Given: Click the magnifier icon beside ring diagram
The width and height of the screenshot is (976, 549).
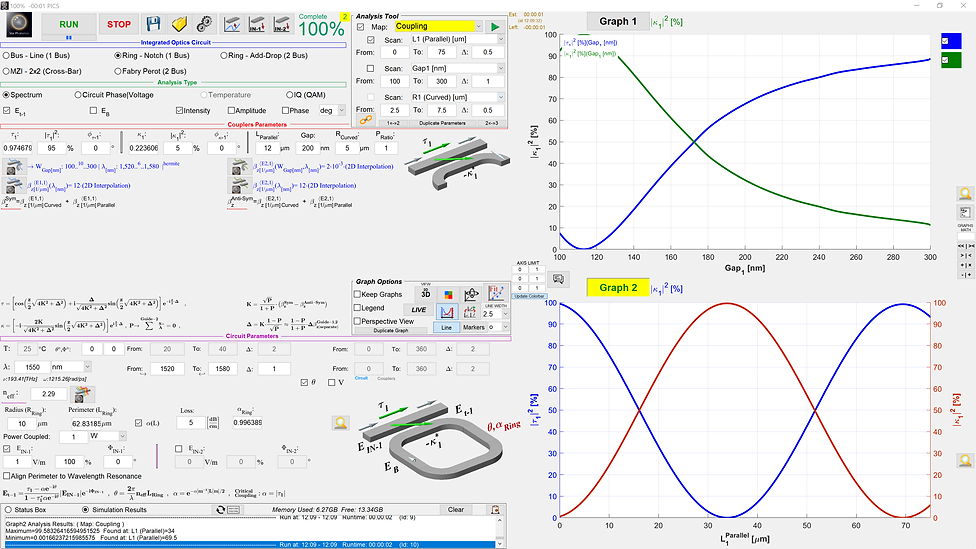Looking at the screenshot, I should tap(340, 423).
